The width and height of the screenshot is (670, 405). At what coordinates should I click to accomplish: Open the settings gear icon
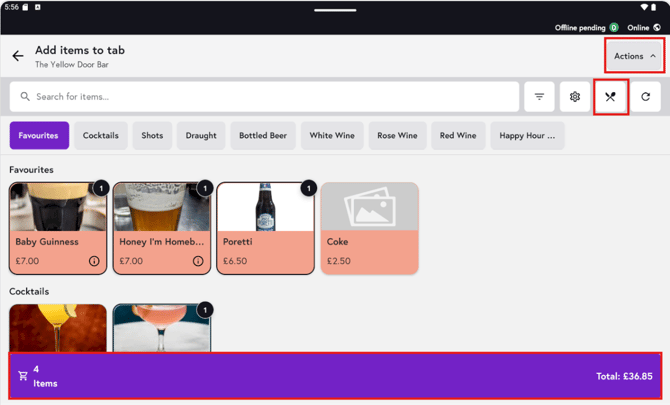coord(575,97)
